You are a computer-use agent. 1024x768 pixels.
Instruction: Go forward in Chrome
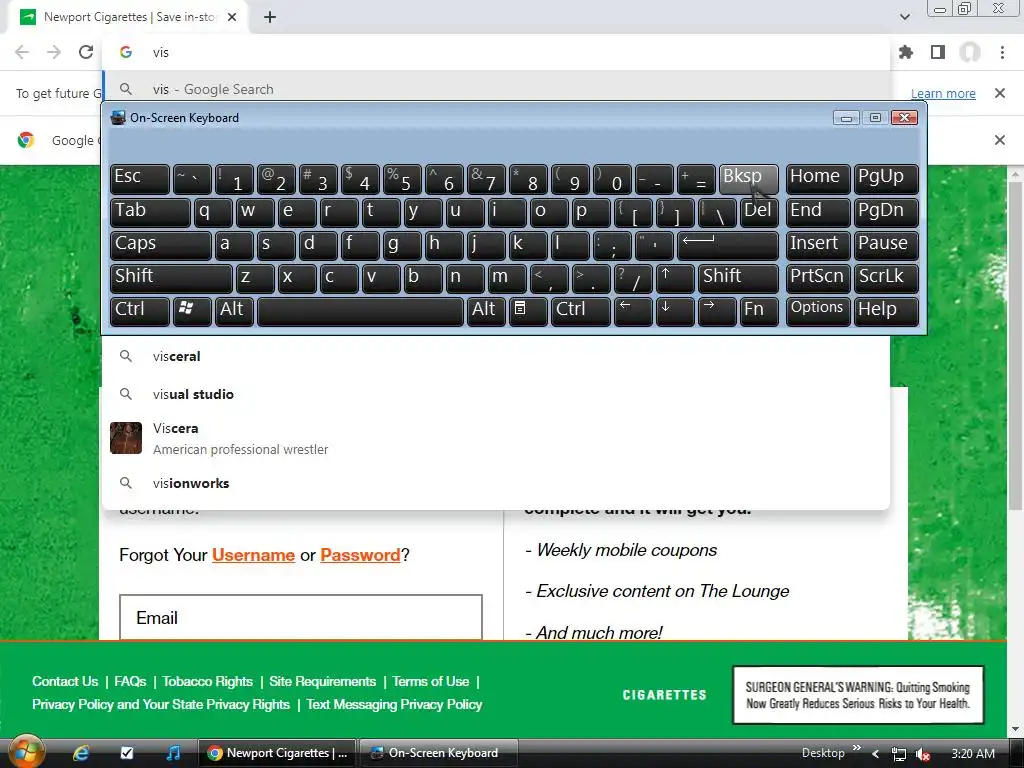54,52
